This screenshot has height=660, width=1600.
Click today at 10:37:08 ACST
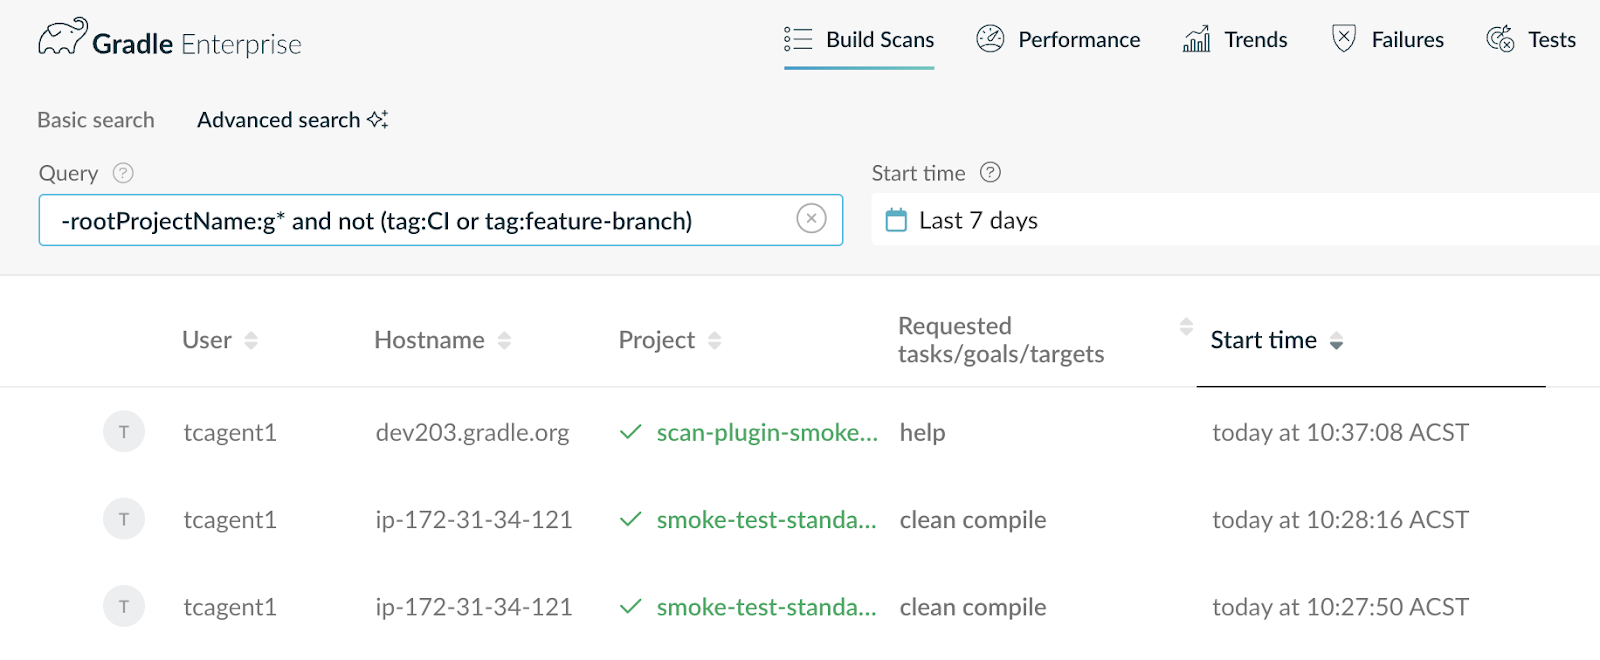coord(1340,432)
